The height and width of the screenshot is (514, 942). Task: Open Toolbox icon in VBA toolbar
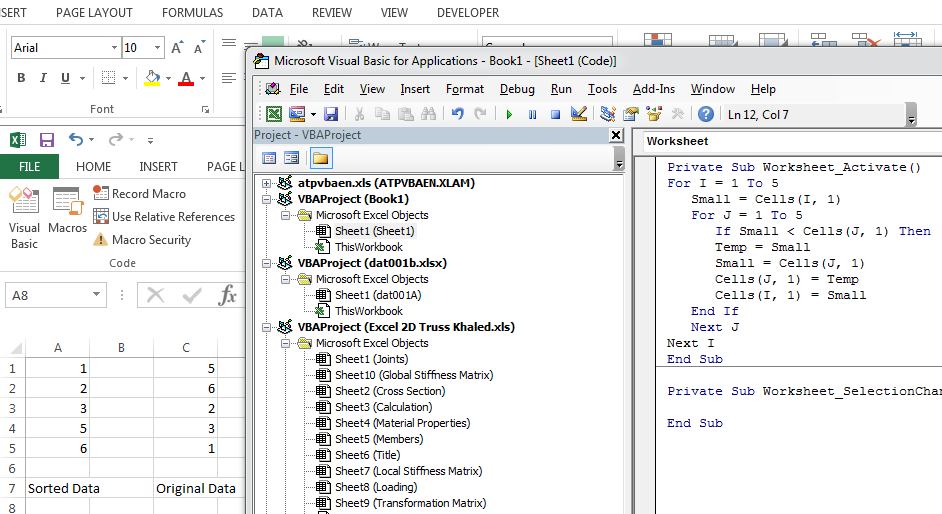tap(677, 113)
